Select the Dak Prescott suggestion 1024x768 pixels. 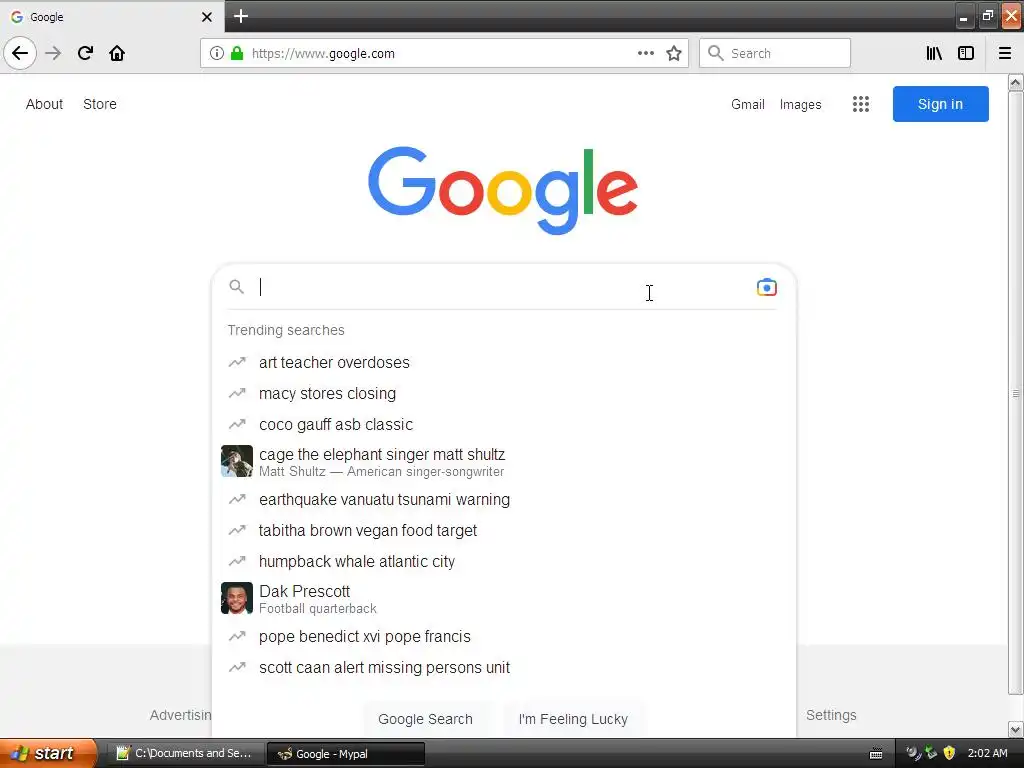coord(502,599)
